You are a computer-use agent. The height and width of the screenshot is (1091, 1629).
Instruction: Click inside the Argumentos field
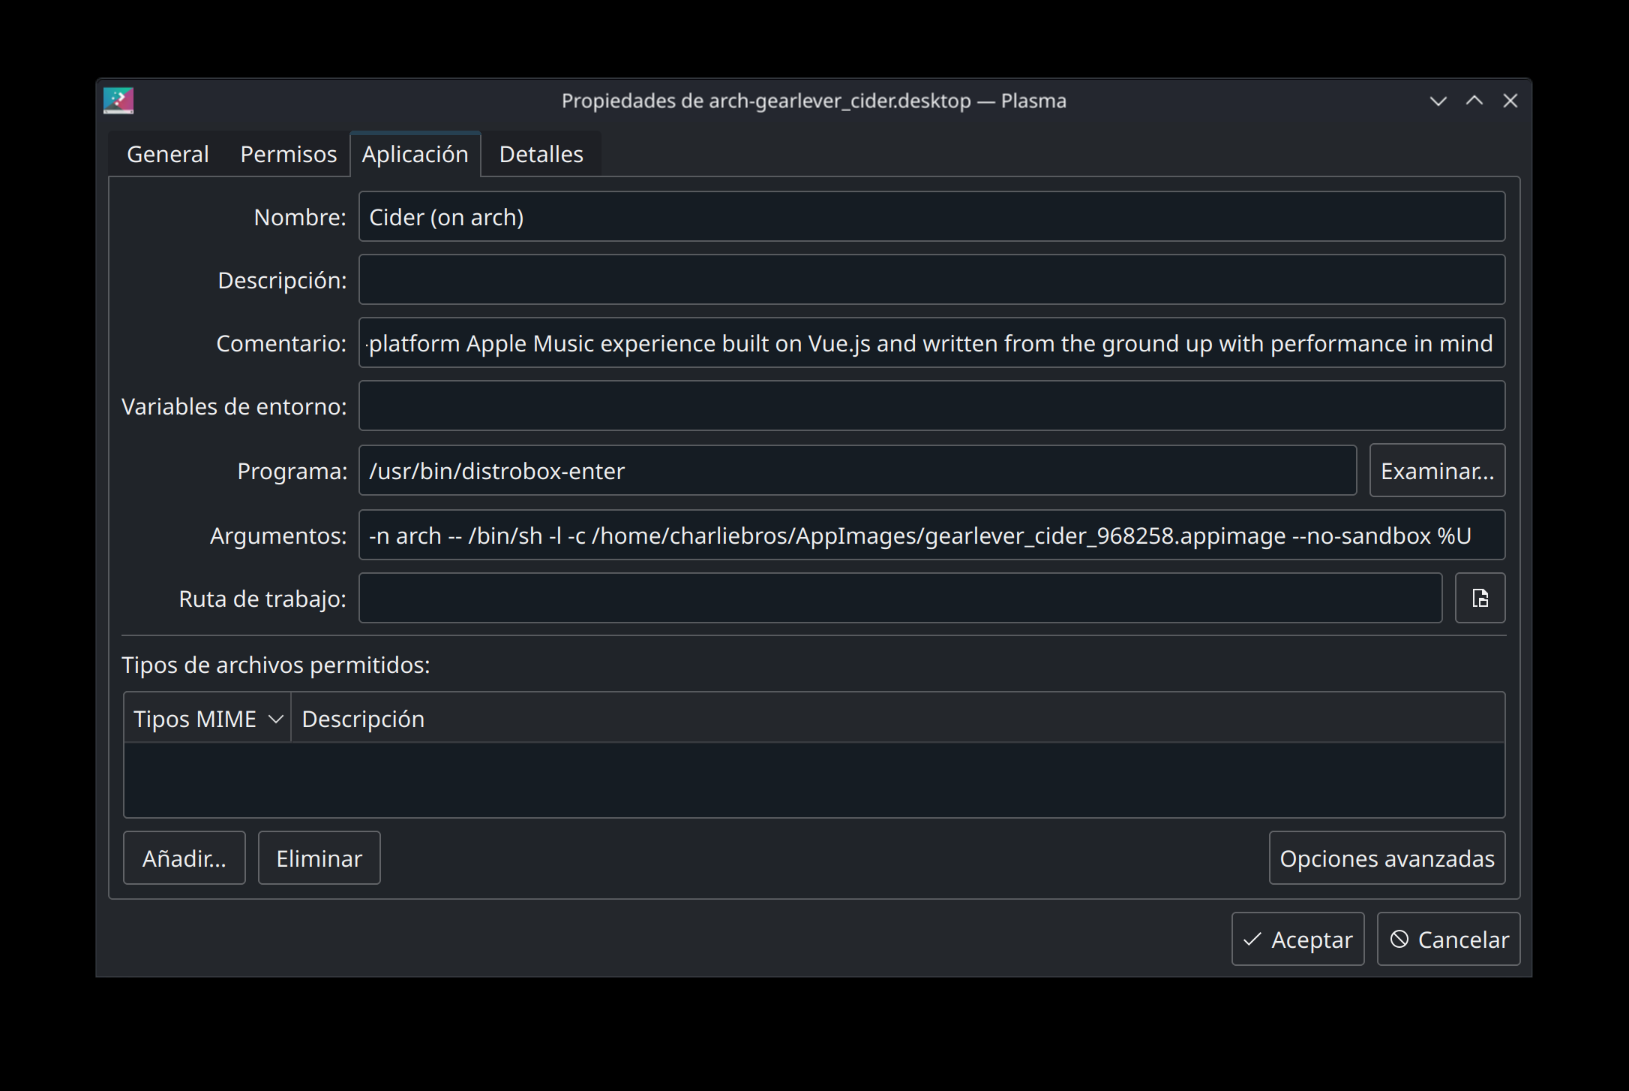point(931,535)
